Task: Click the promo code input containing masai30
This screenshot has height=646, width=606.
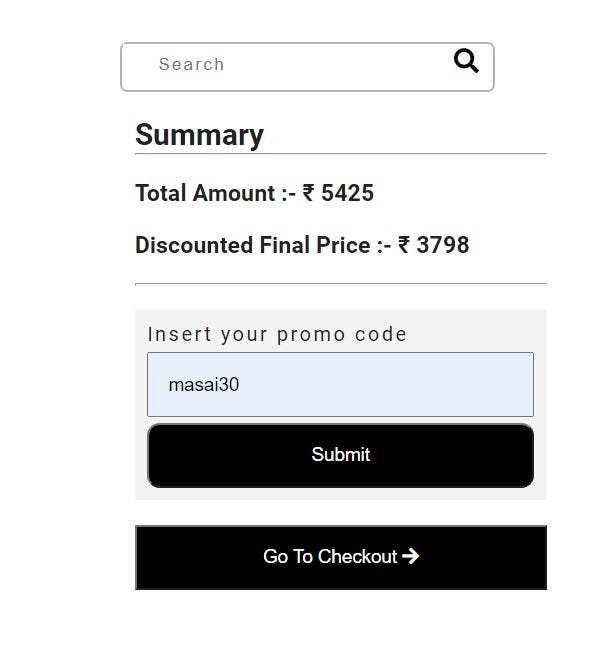Action: point(340,384)
